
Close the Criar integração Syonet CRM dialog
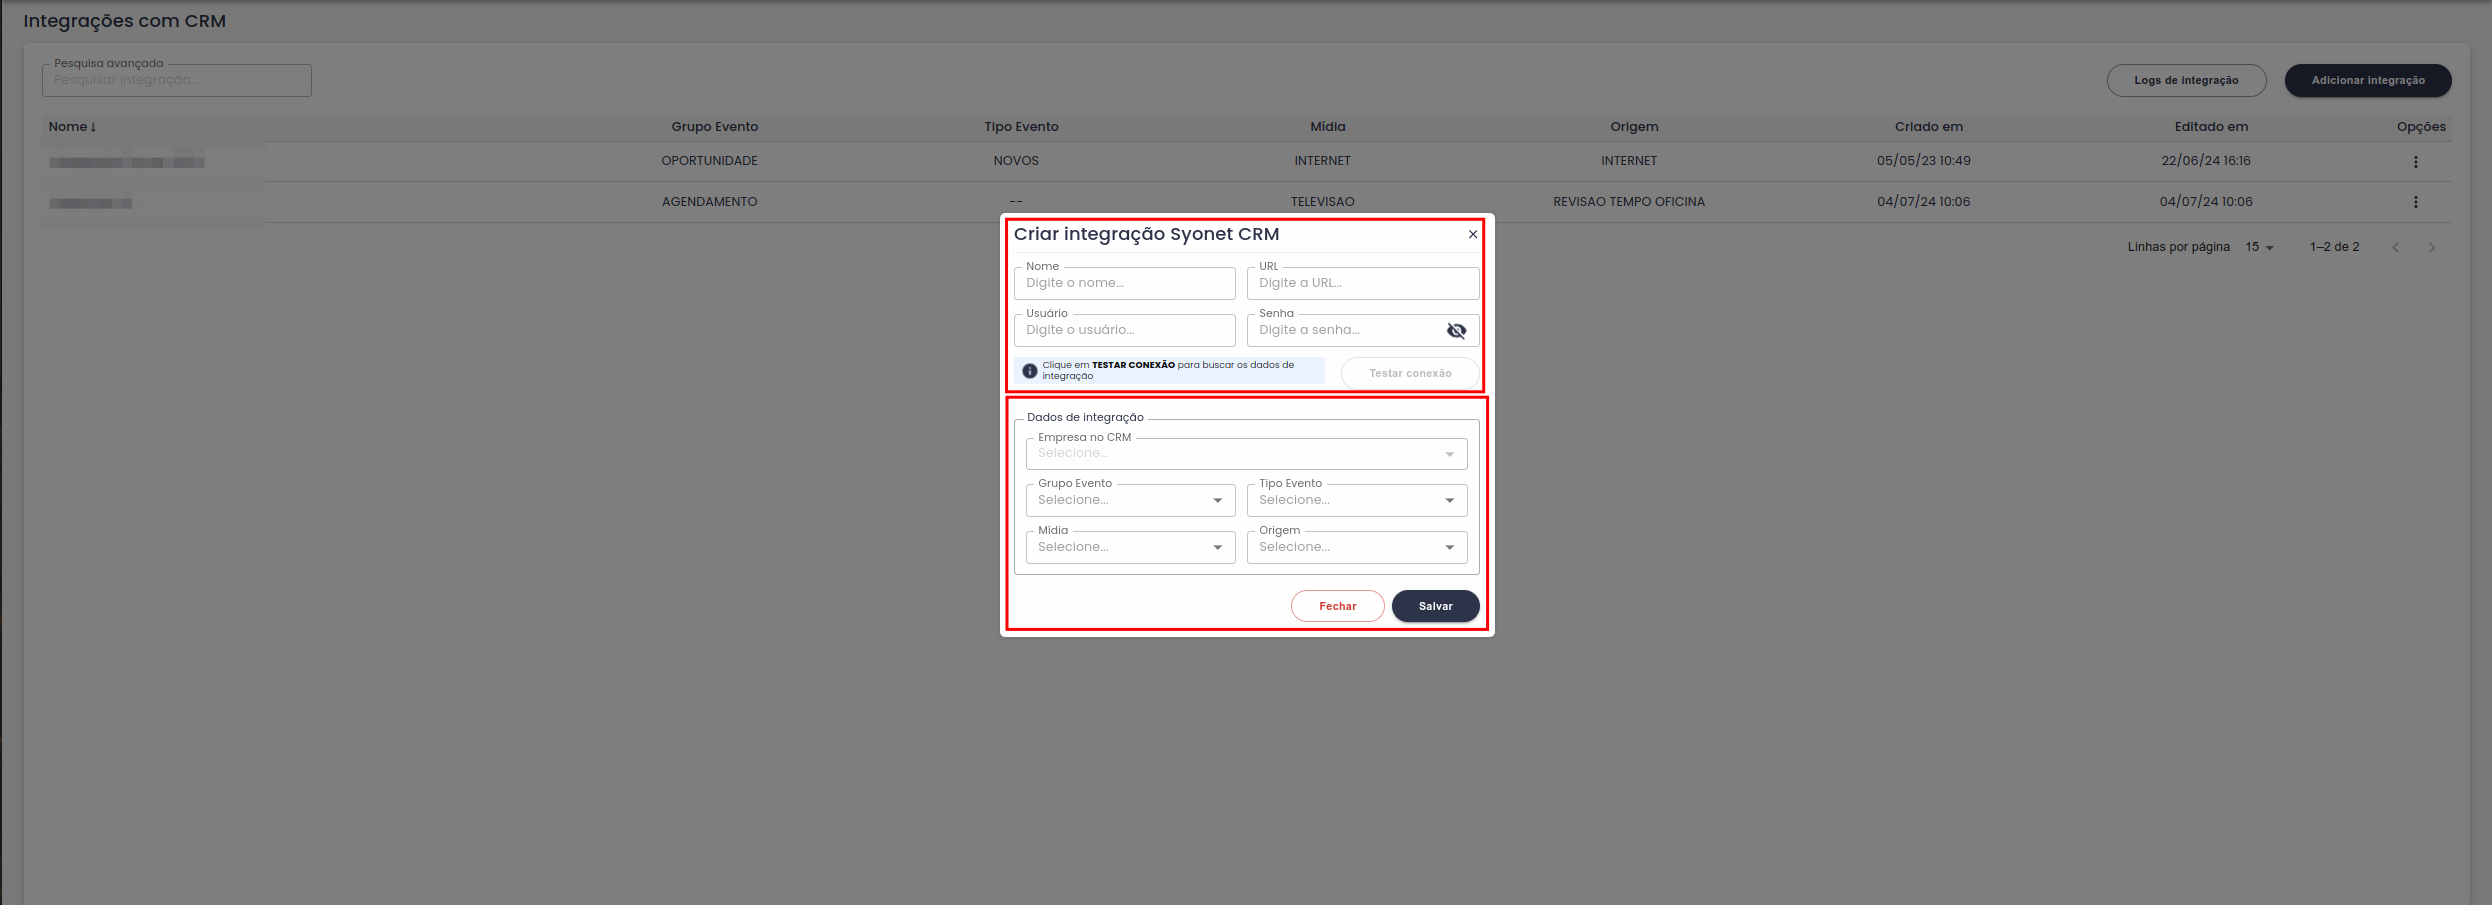pyautogui.click(x=1472, y=234)
